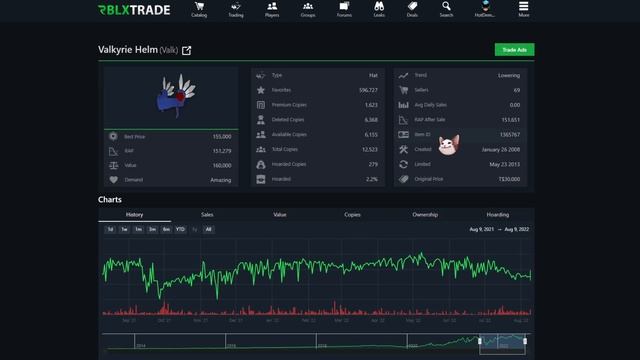Set chart range to 6m
The image size is (640, 360).
pos(166,229)
